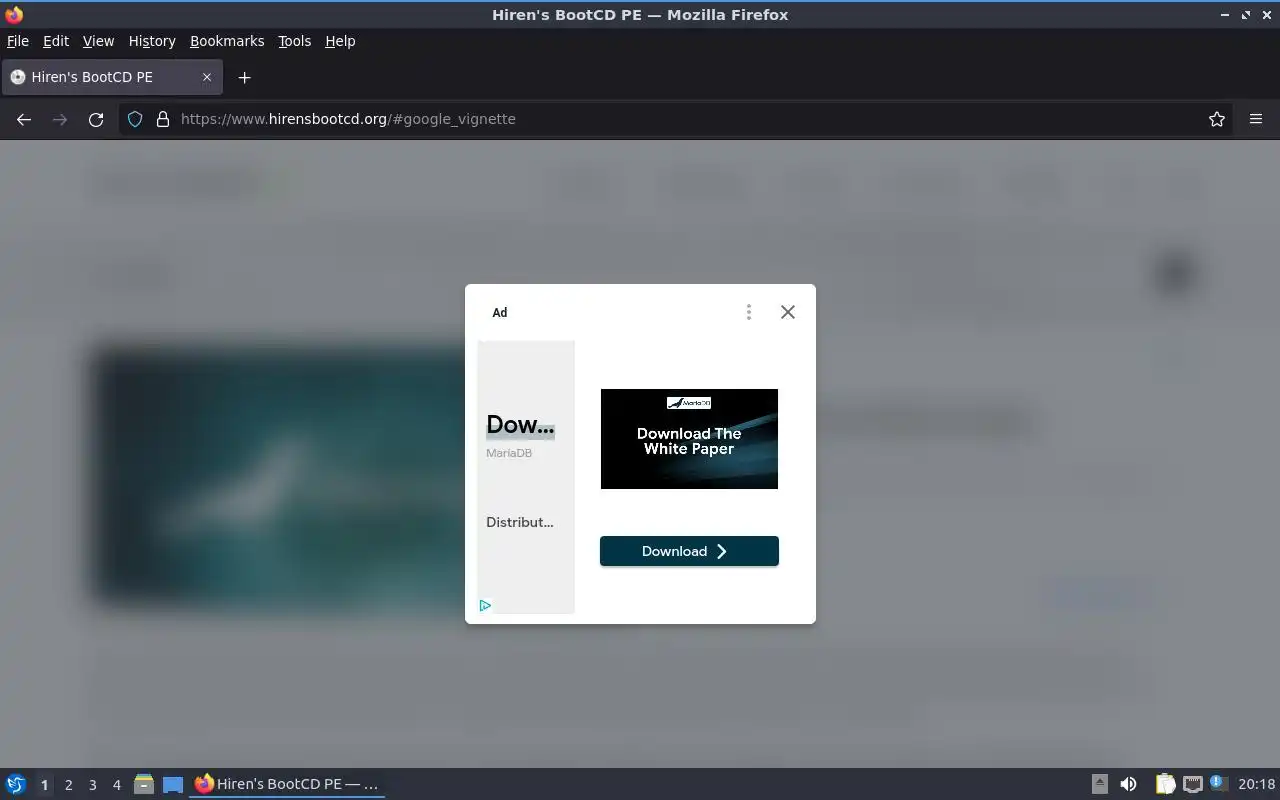Maximize the Firefox window
The image size is (1280, 800).
click(1246, 15)
